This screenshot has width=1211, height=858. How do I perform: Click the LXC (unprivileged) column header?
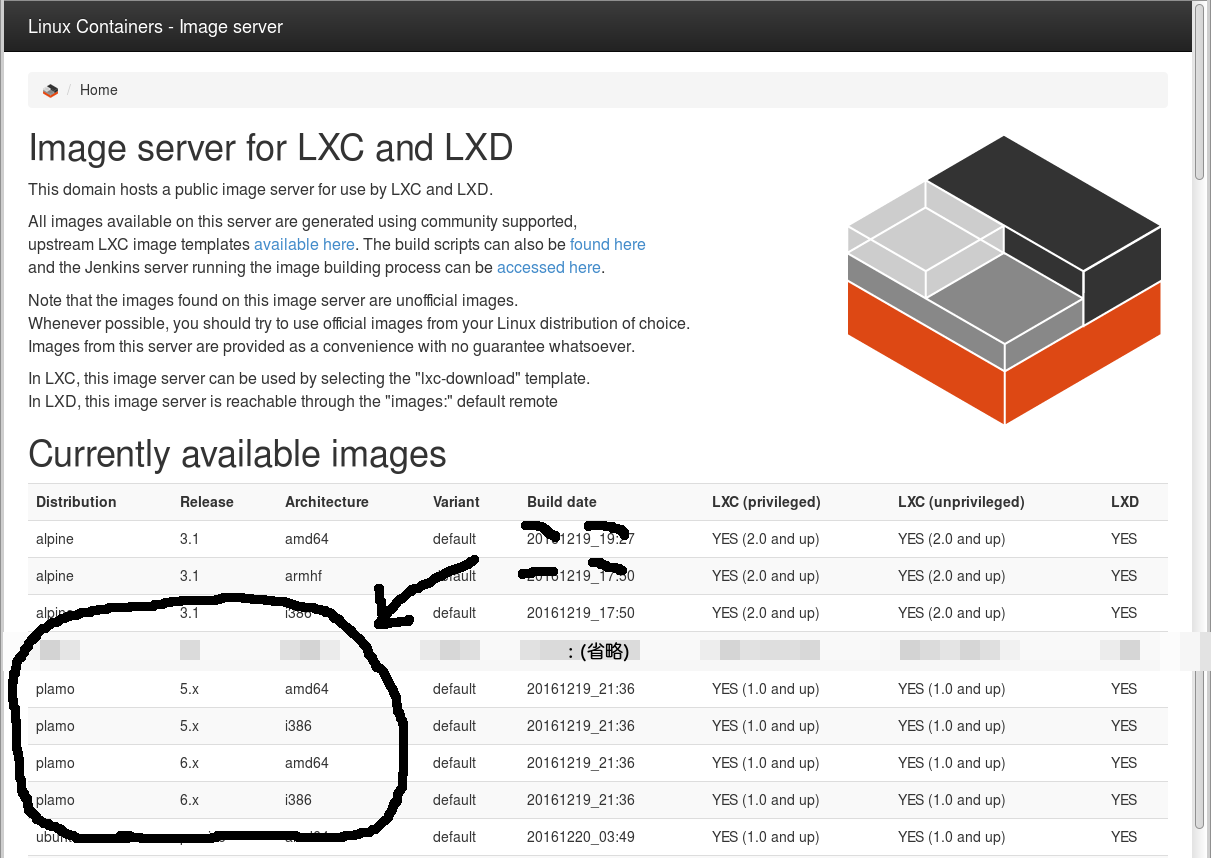(x=961, y=502)
